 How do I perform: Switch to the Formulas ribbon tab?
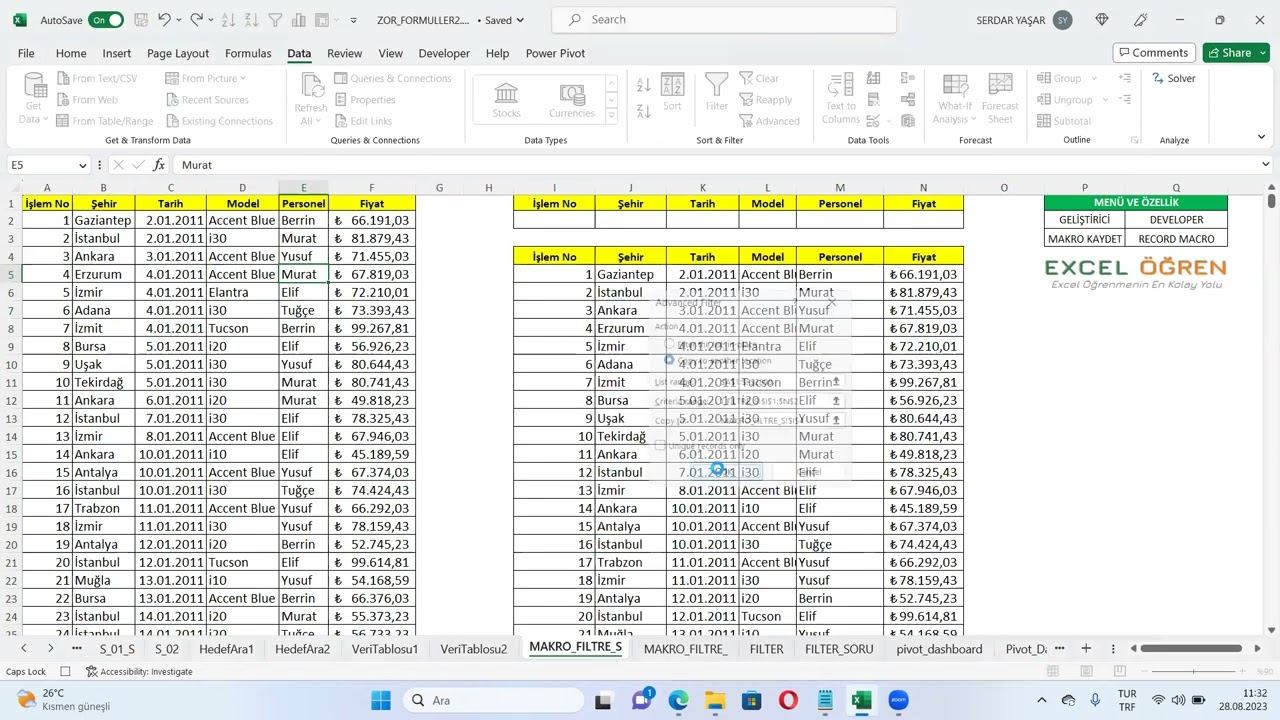tap(248, 53)
